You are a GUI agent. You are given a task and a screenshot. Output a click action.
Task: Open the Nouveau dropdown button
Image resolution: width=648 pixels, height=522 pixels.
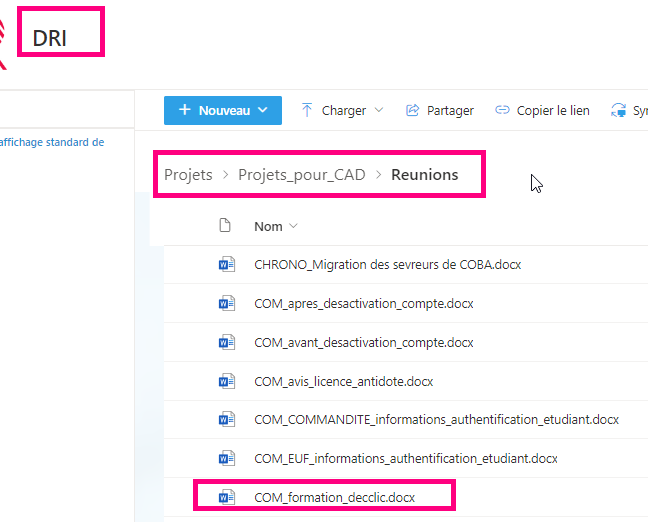coord(223,111)
